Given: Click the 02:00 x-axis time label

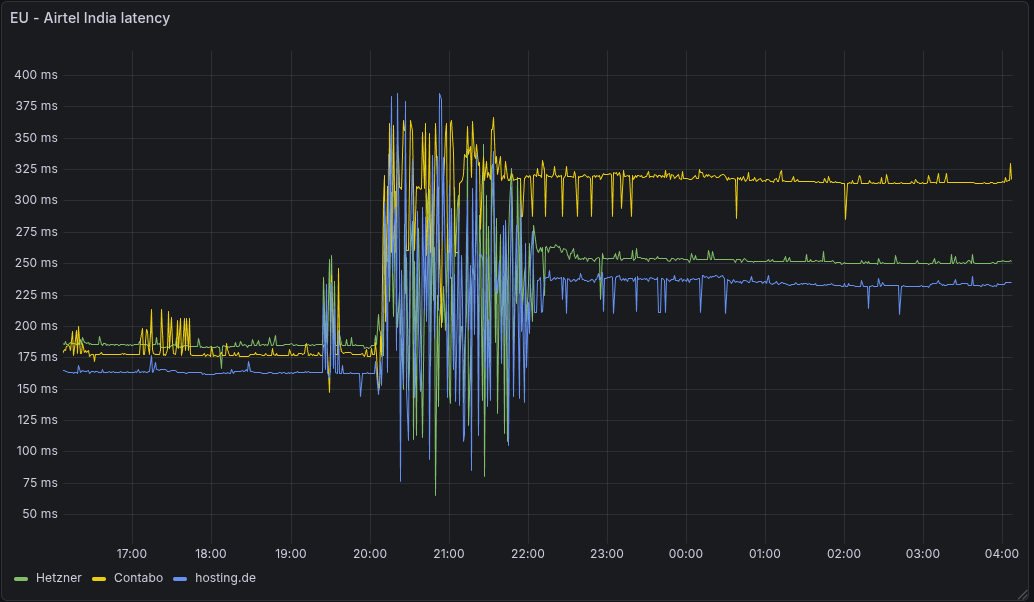Looking at the screenshot, I should point(843,553).
